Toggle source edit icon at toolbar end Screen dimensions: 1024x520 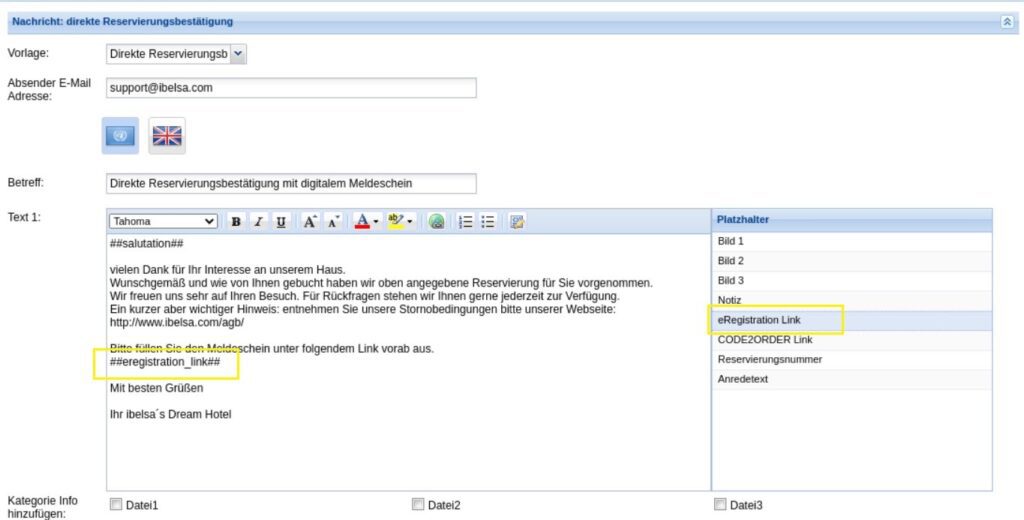(517, 222)
